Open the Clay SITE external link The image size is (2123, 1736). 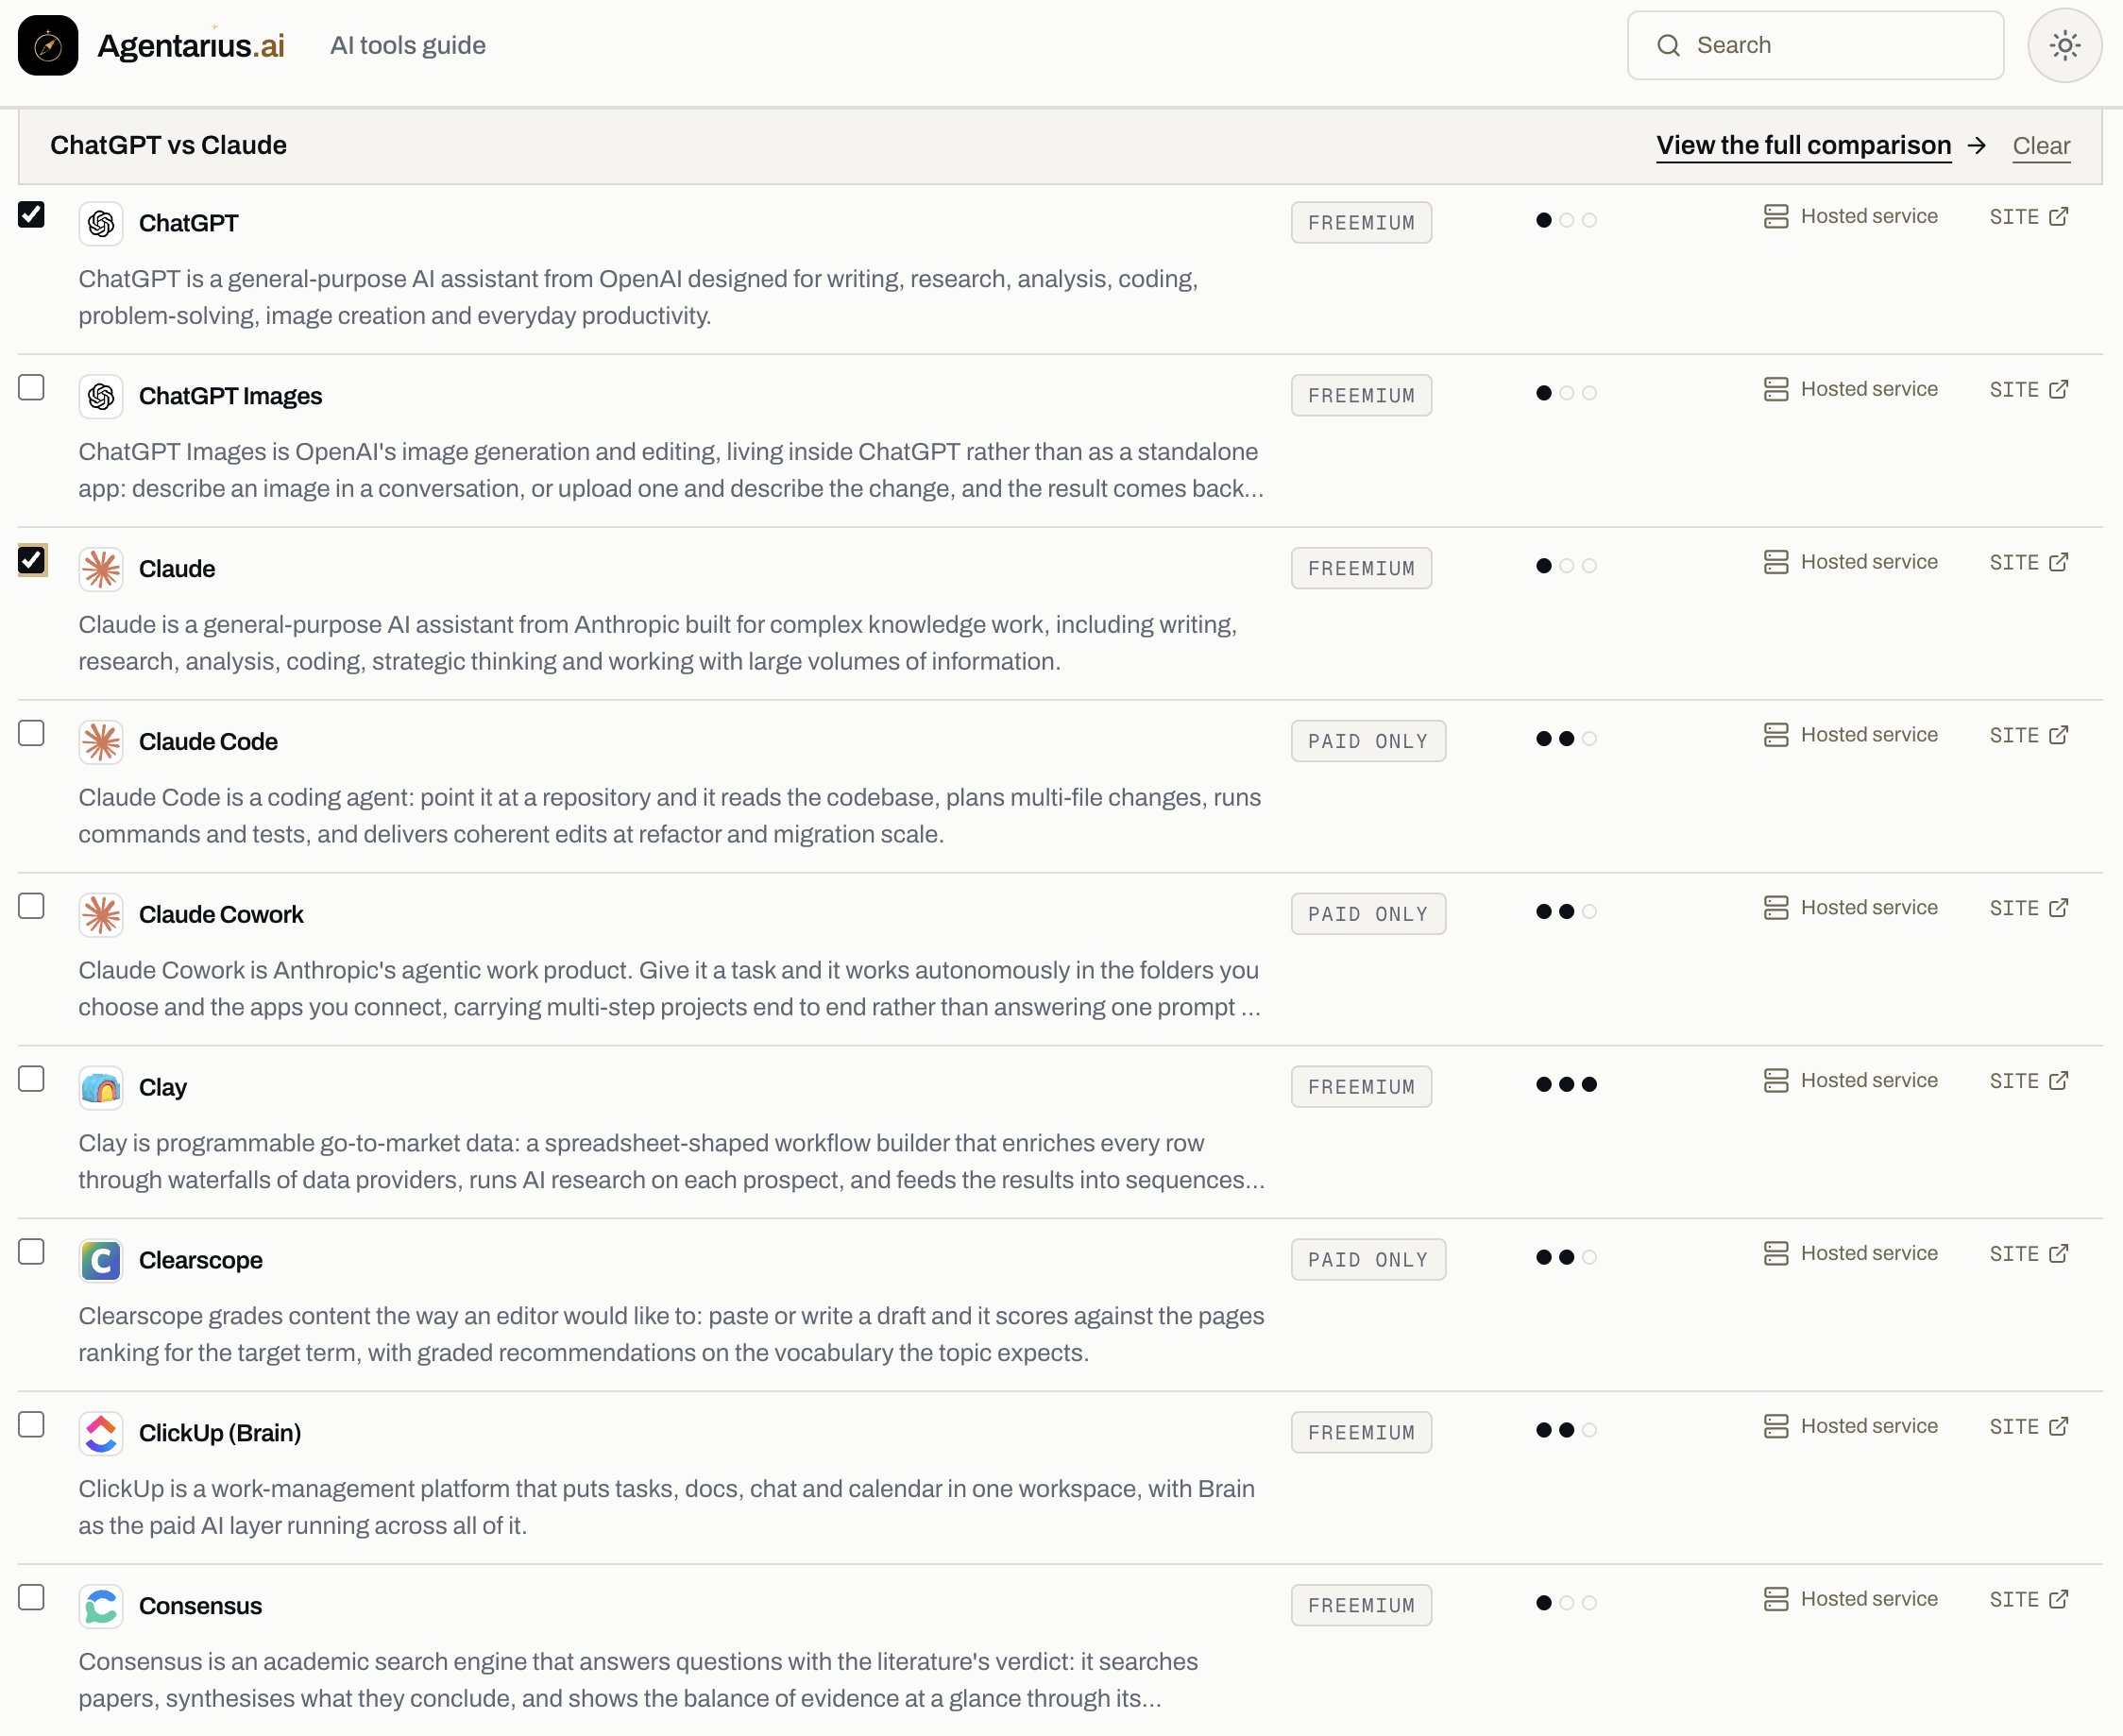pos(2029,1082)
